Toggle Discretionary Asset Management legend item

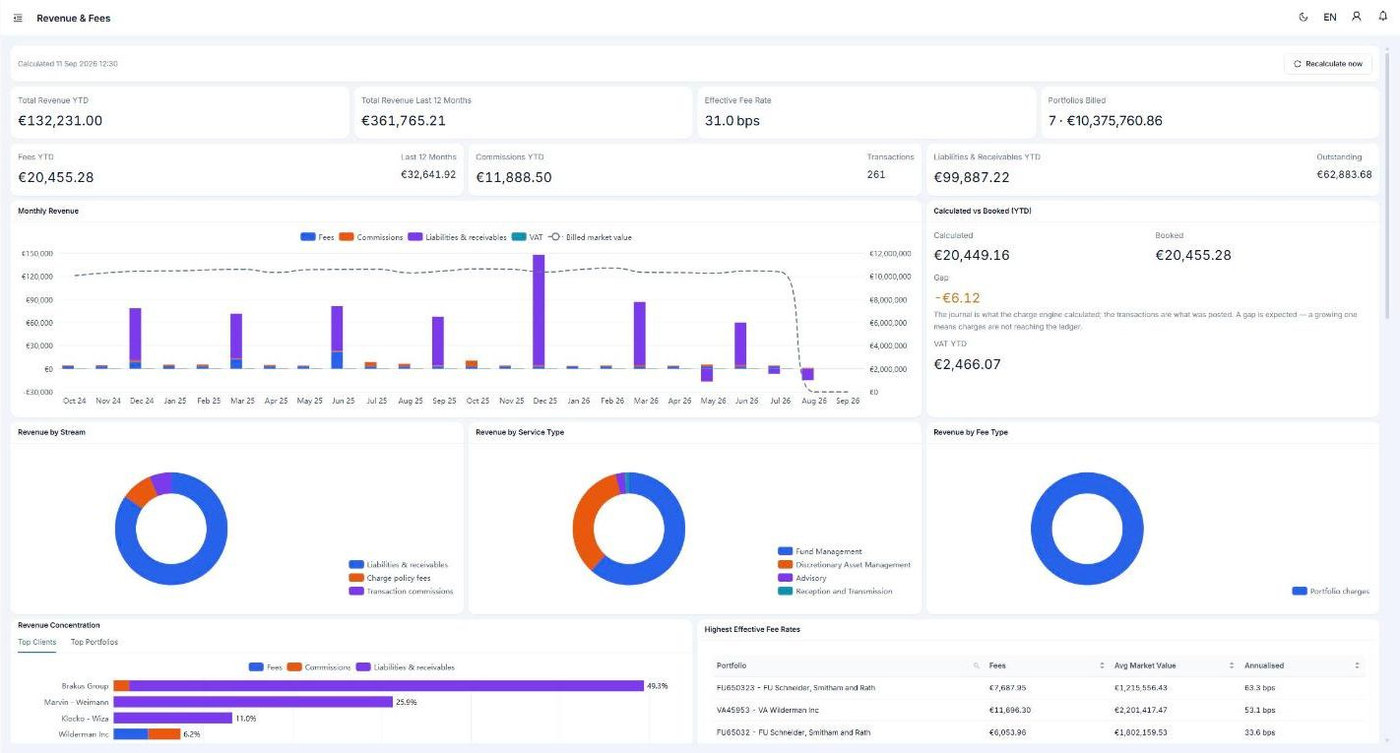tap(844, 565)
